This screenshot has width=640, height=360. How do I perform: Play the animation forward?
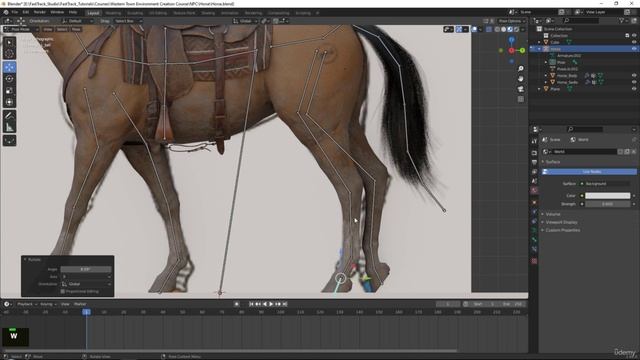point(271,304)
